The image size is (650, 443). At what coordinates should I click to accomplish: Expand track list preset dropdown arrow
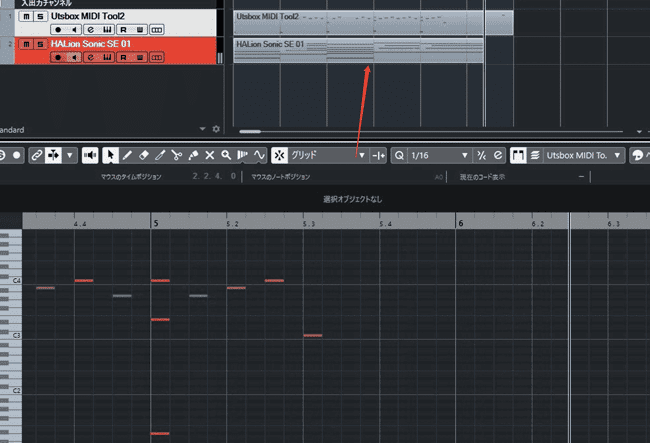202,129
